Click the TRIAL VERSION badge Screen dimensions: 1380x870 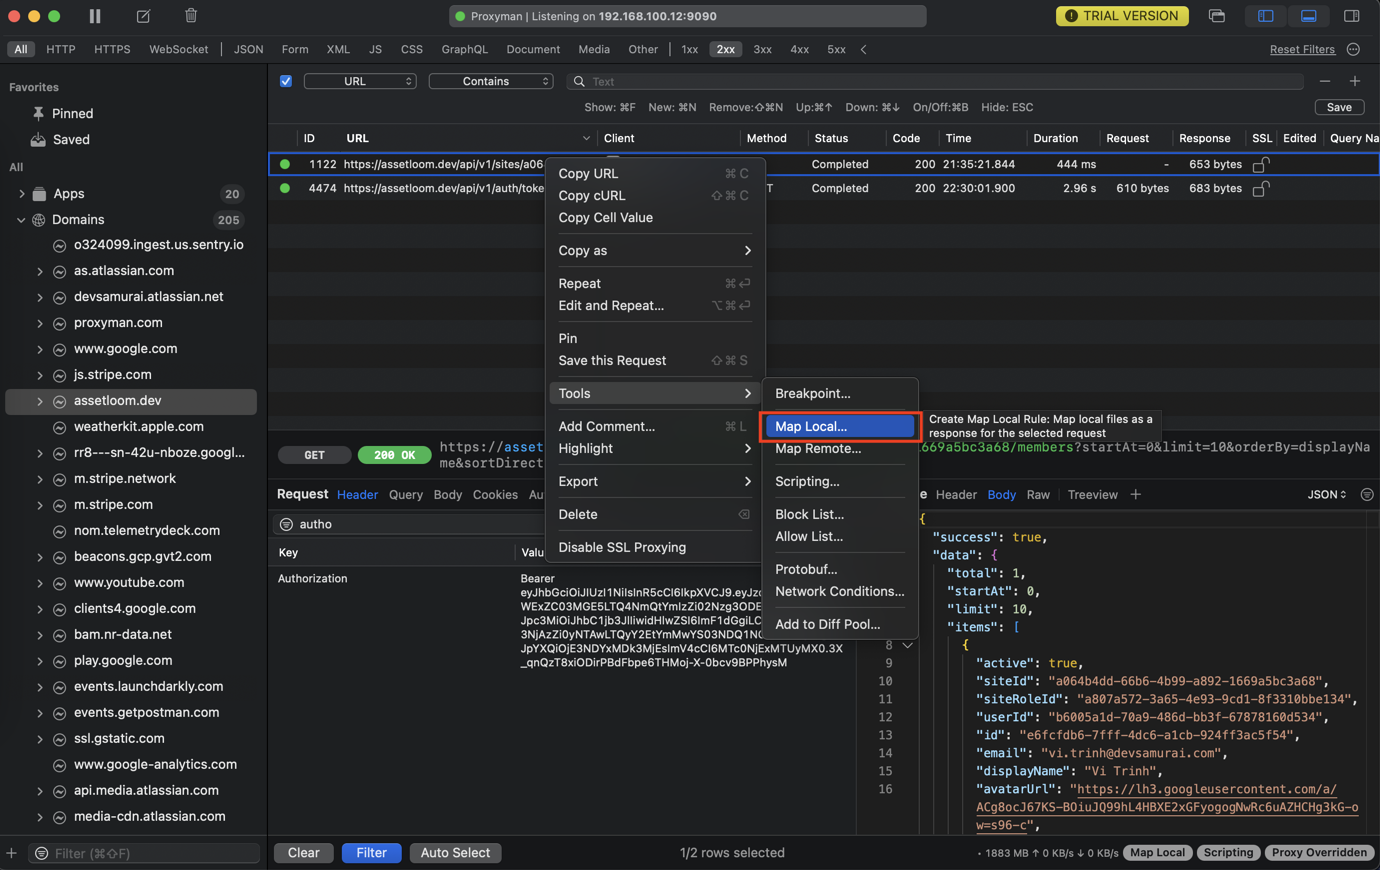[x=1122, y=16]
